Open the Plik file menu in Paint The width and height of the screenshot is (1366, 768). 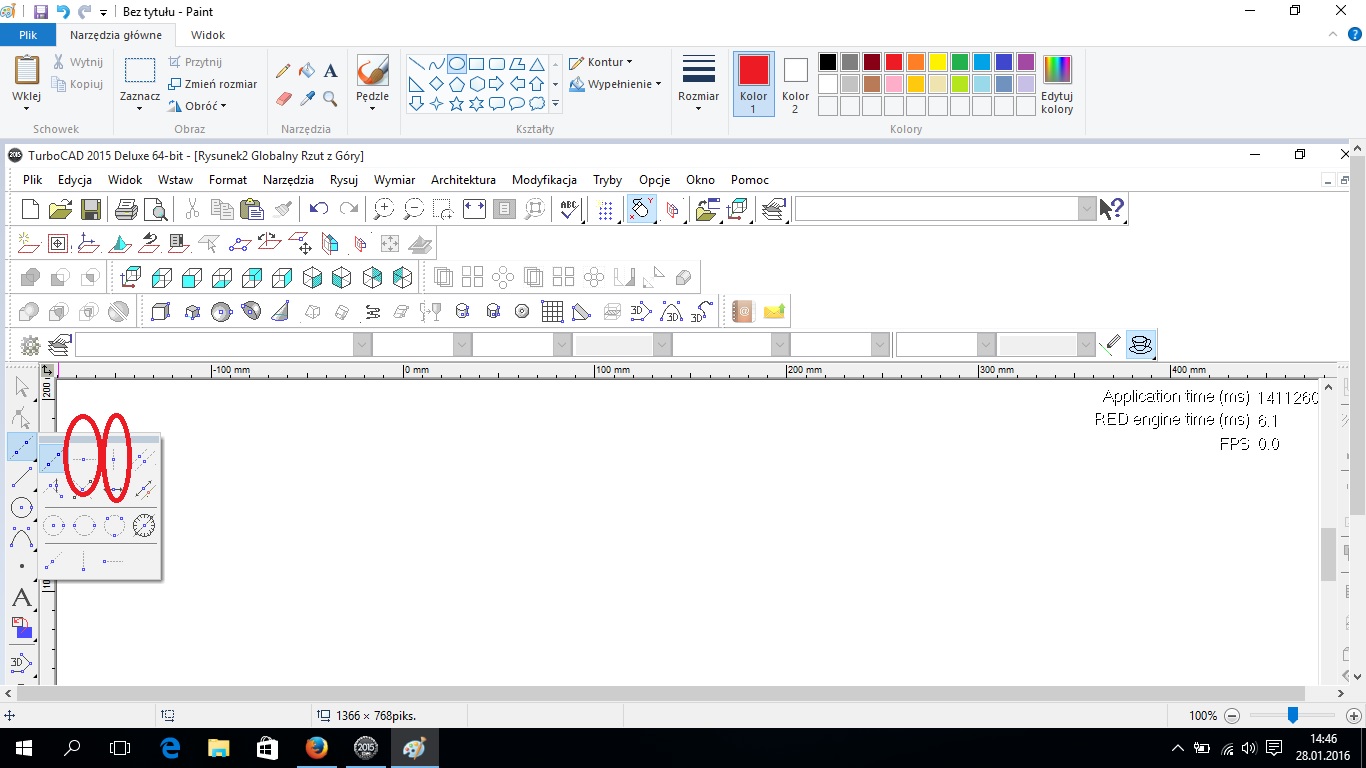click(x=28, y=35)
